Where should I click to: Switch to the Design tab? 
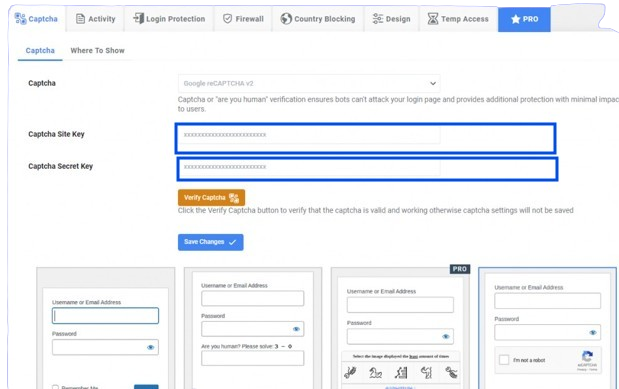[391, 19]
